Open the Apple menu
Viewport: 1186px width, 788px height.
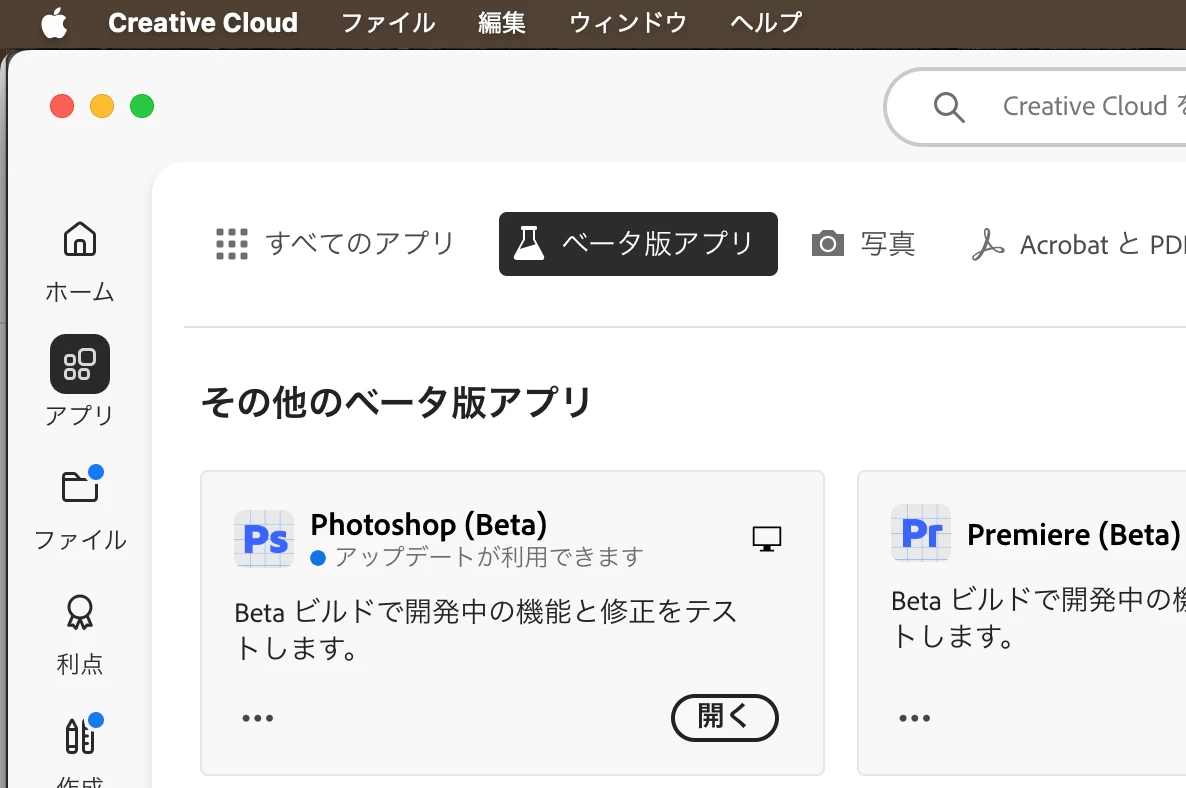point(54,23)
